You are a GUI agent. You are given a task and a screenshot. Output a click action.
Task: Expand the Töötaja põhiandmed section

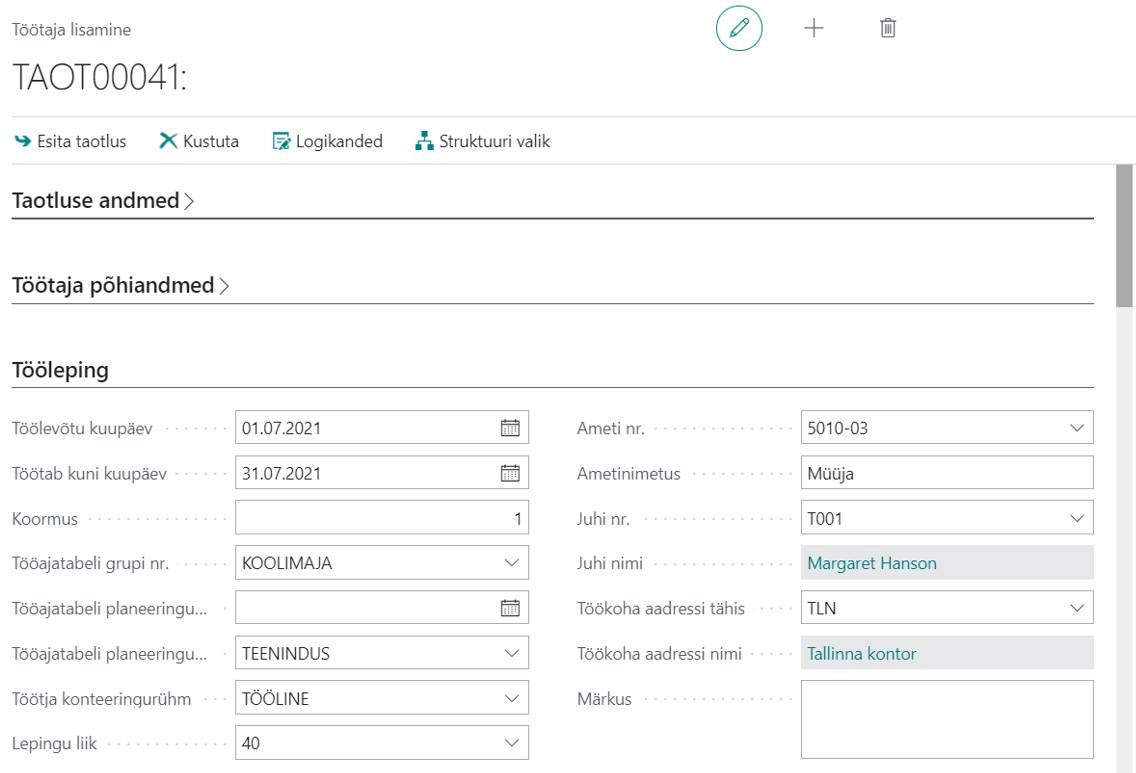click(x=120, y=285)
